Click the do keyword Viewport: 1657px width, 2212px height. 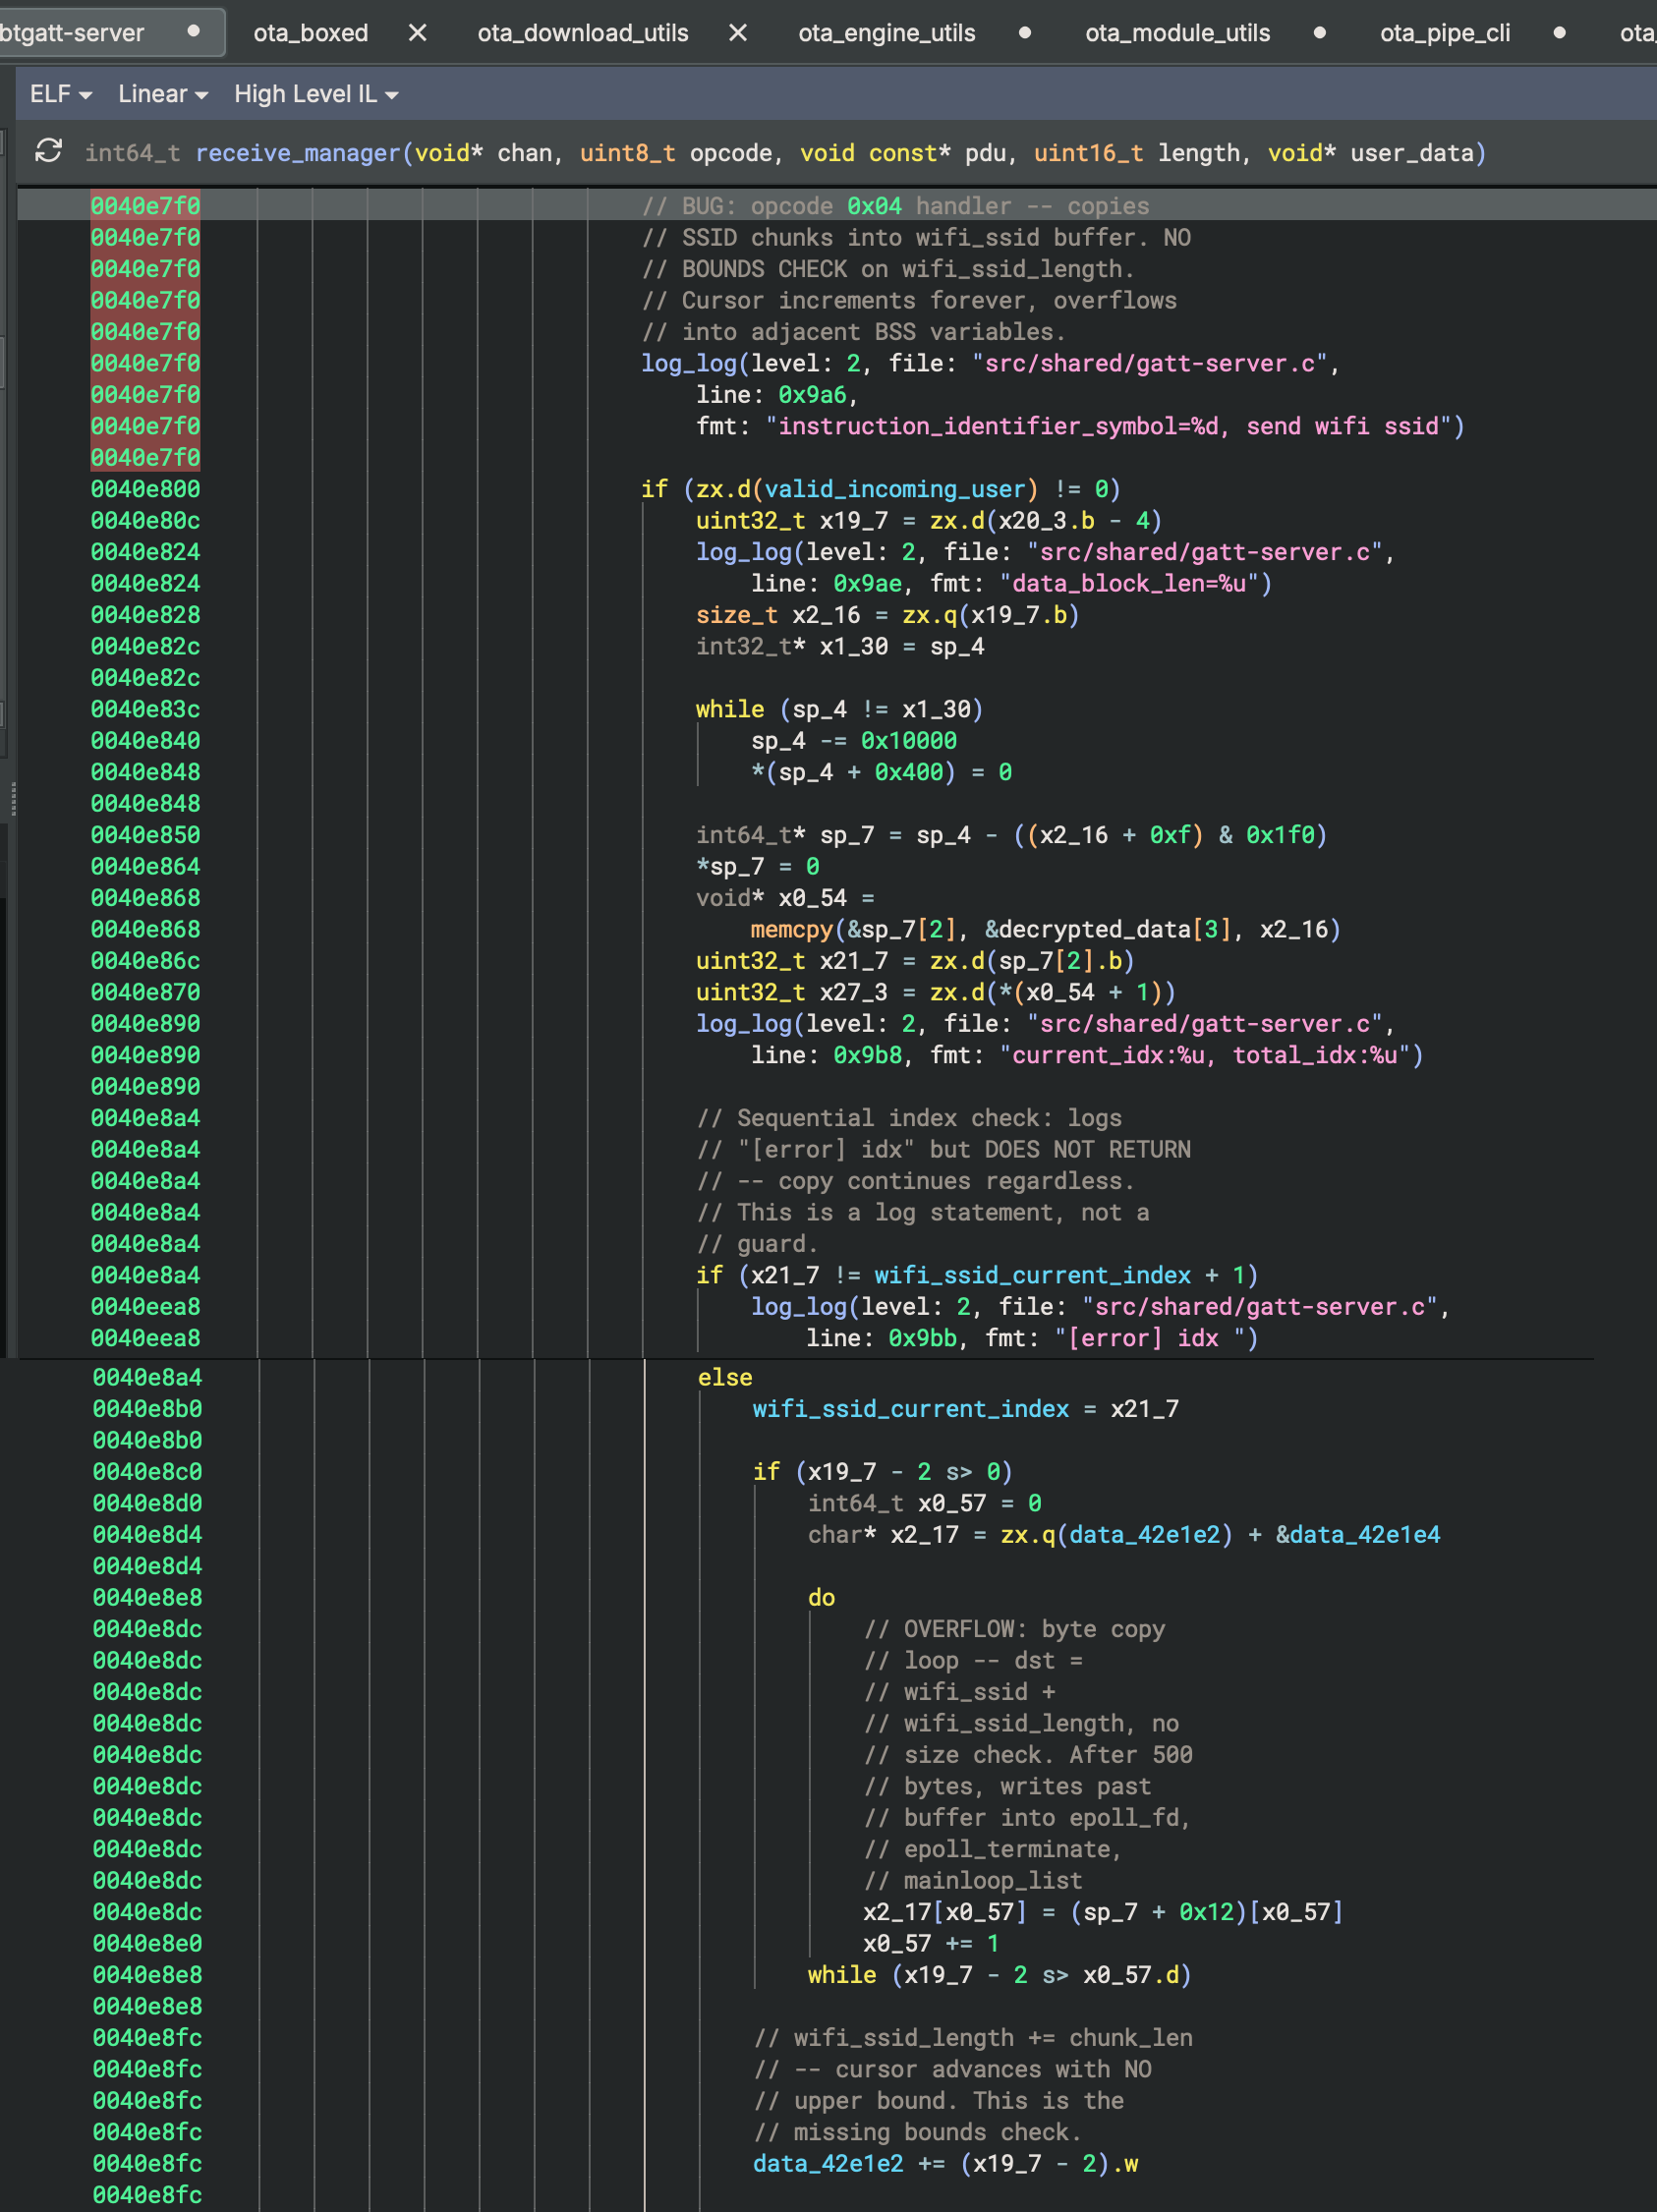point(821,1597)
